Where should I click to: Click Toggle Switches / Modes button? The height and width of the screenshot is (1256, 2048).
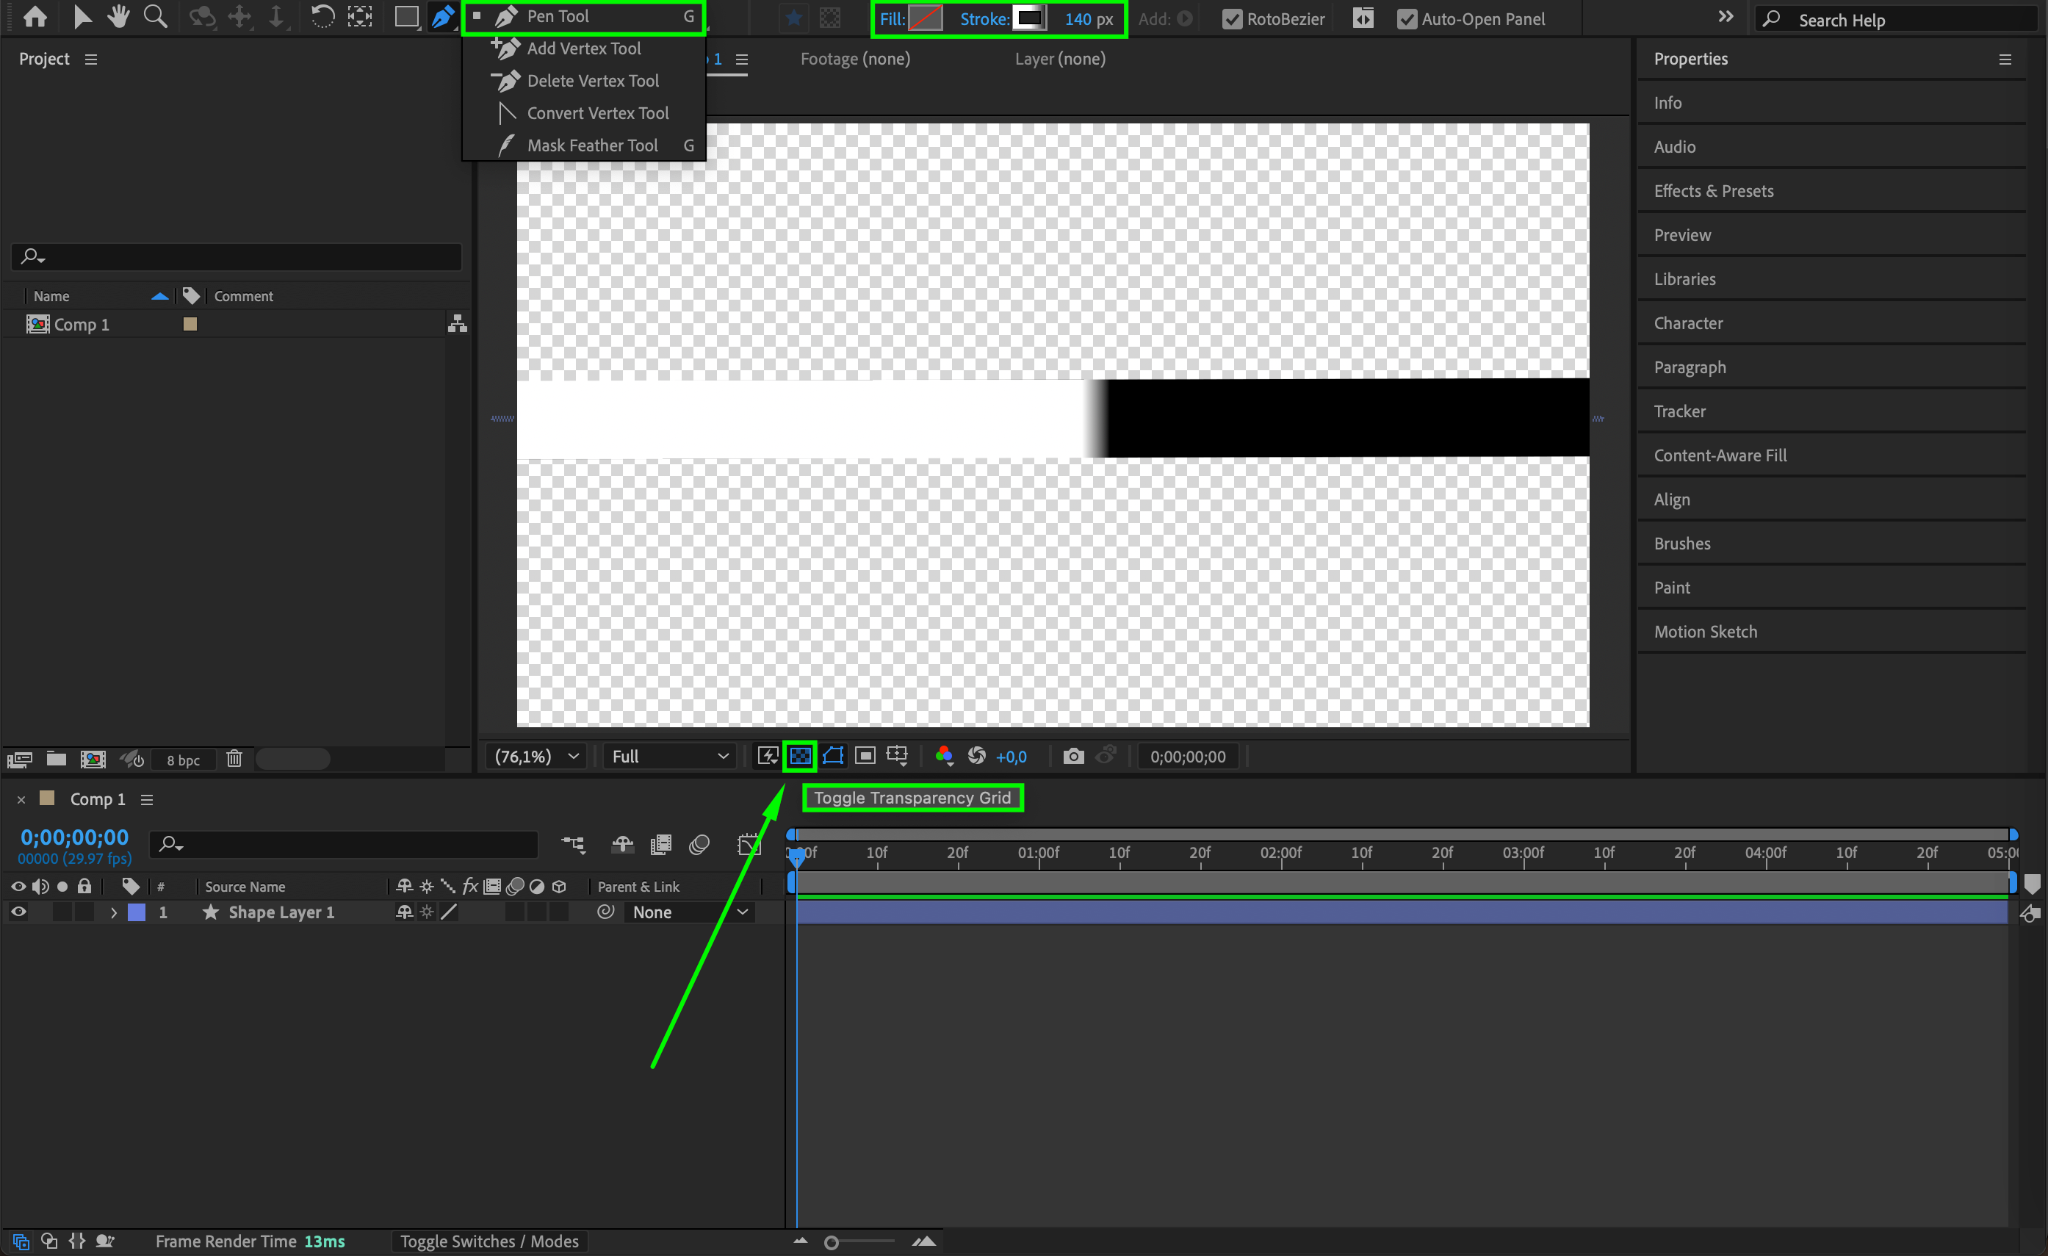click(x=489, y=1241)
